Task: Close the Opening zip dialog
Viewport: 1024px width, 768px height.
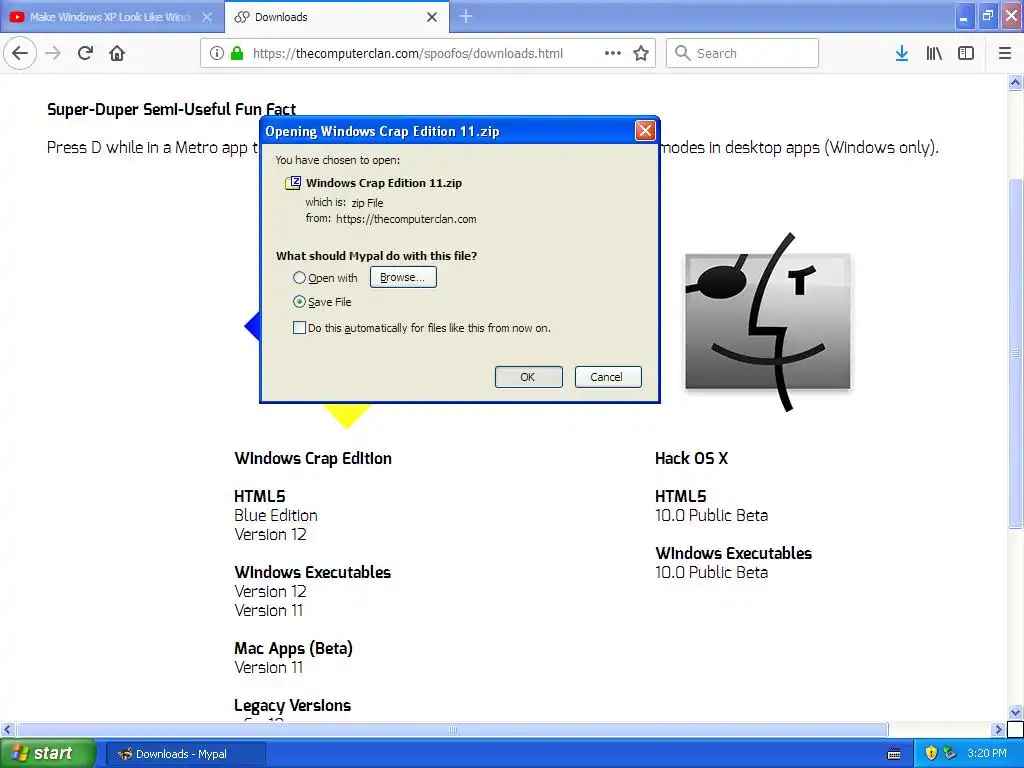Action: 645,131
